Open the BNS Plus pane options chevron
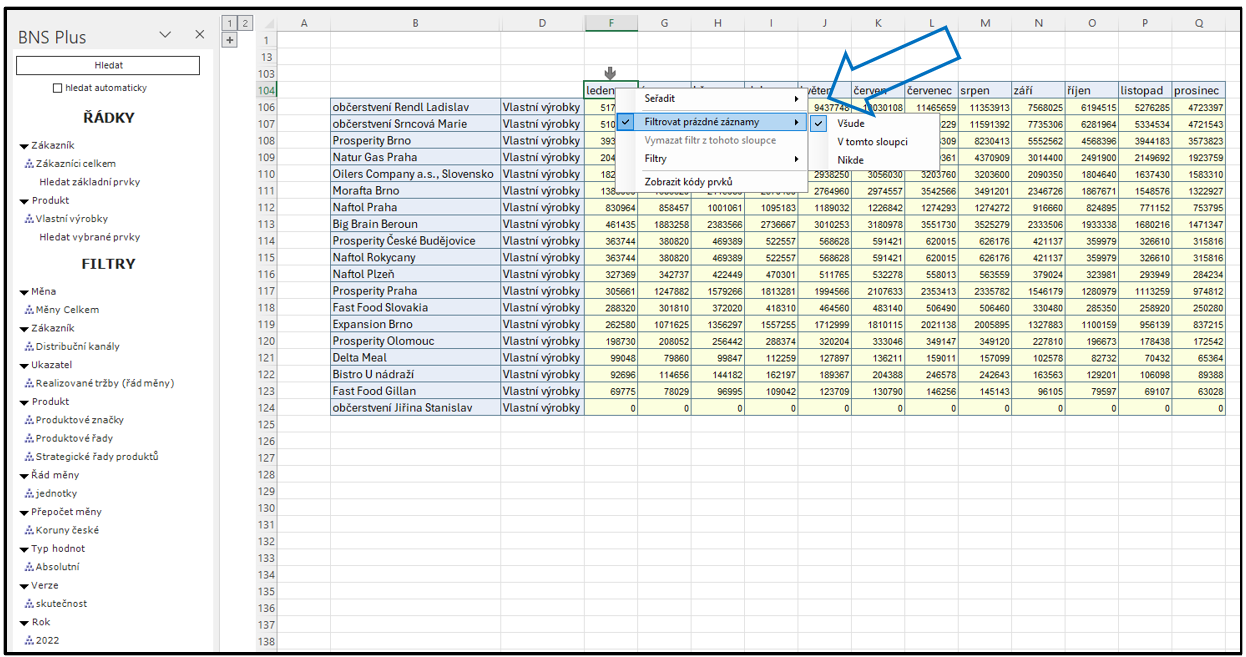This screenshot has width=1246, height=657. (x=166, y=35)
